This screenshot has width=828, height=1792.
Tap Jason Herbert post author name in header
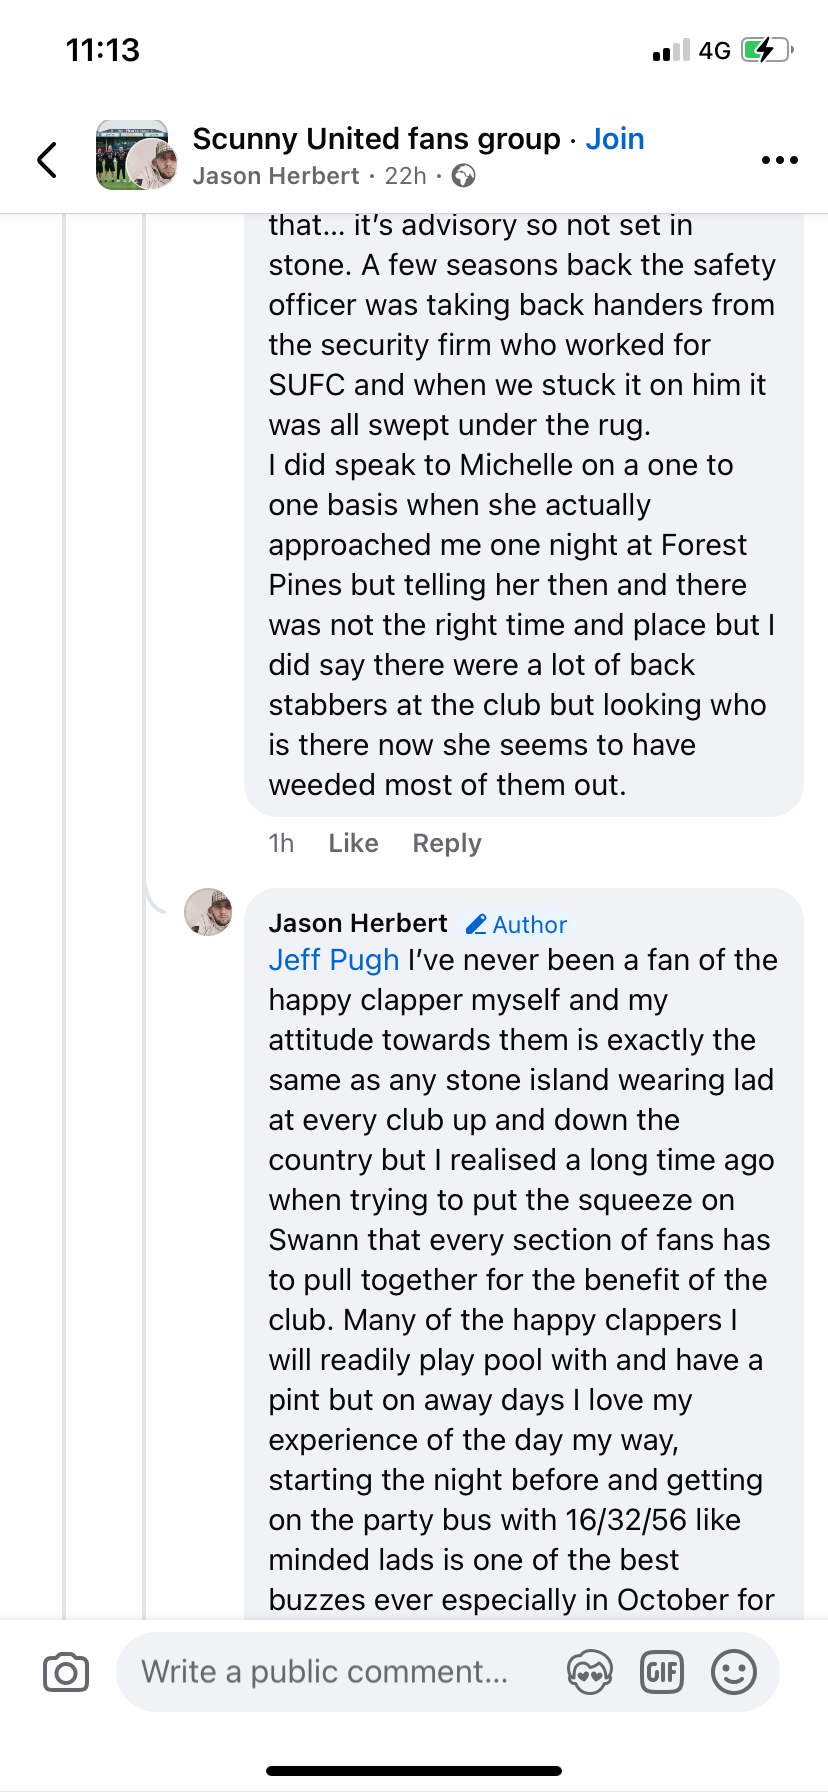pyautogui.click(x=275, y=177)
